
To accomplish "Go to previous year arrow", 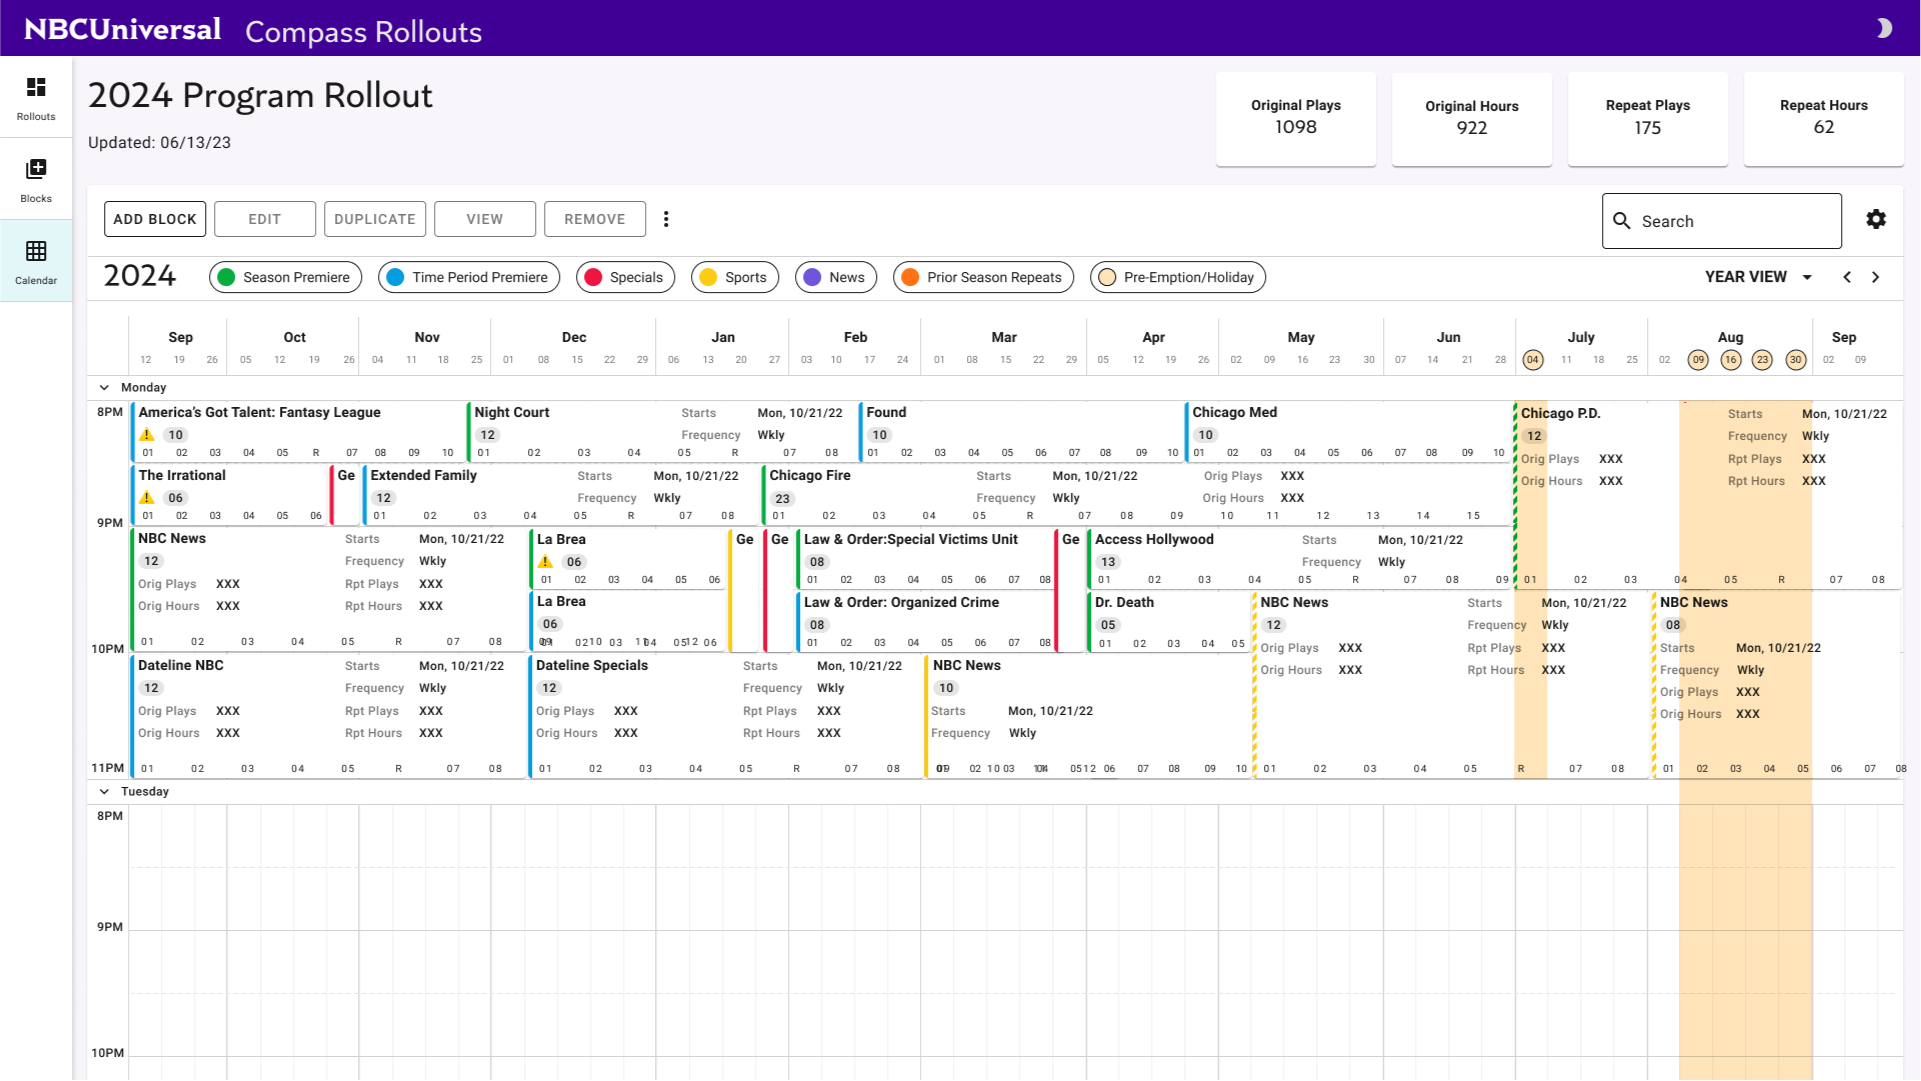I will tap(1847, 277).
